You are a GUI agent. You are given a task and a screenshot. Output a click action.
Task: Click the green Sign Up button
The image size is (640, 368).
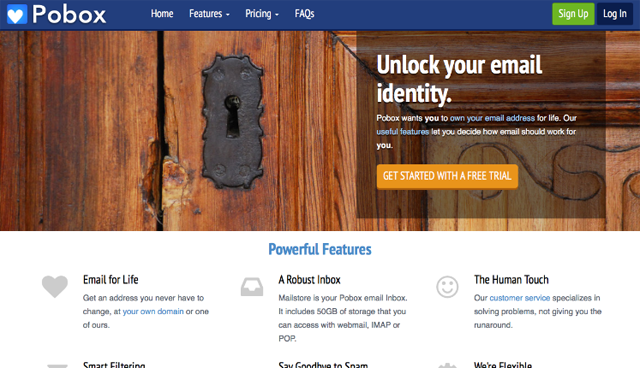pyautogui.click(x=573, y=14)
